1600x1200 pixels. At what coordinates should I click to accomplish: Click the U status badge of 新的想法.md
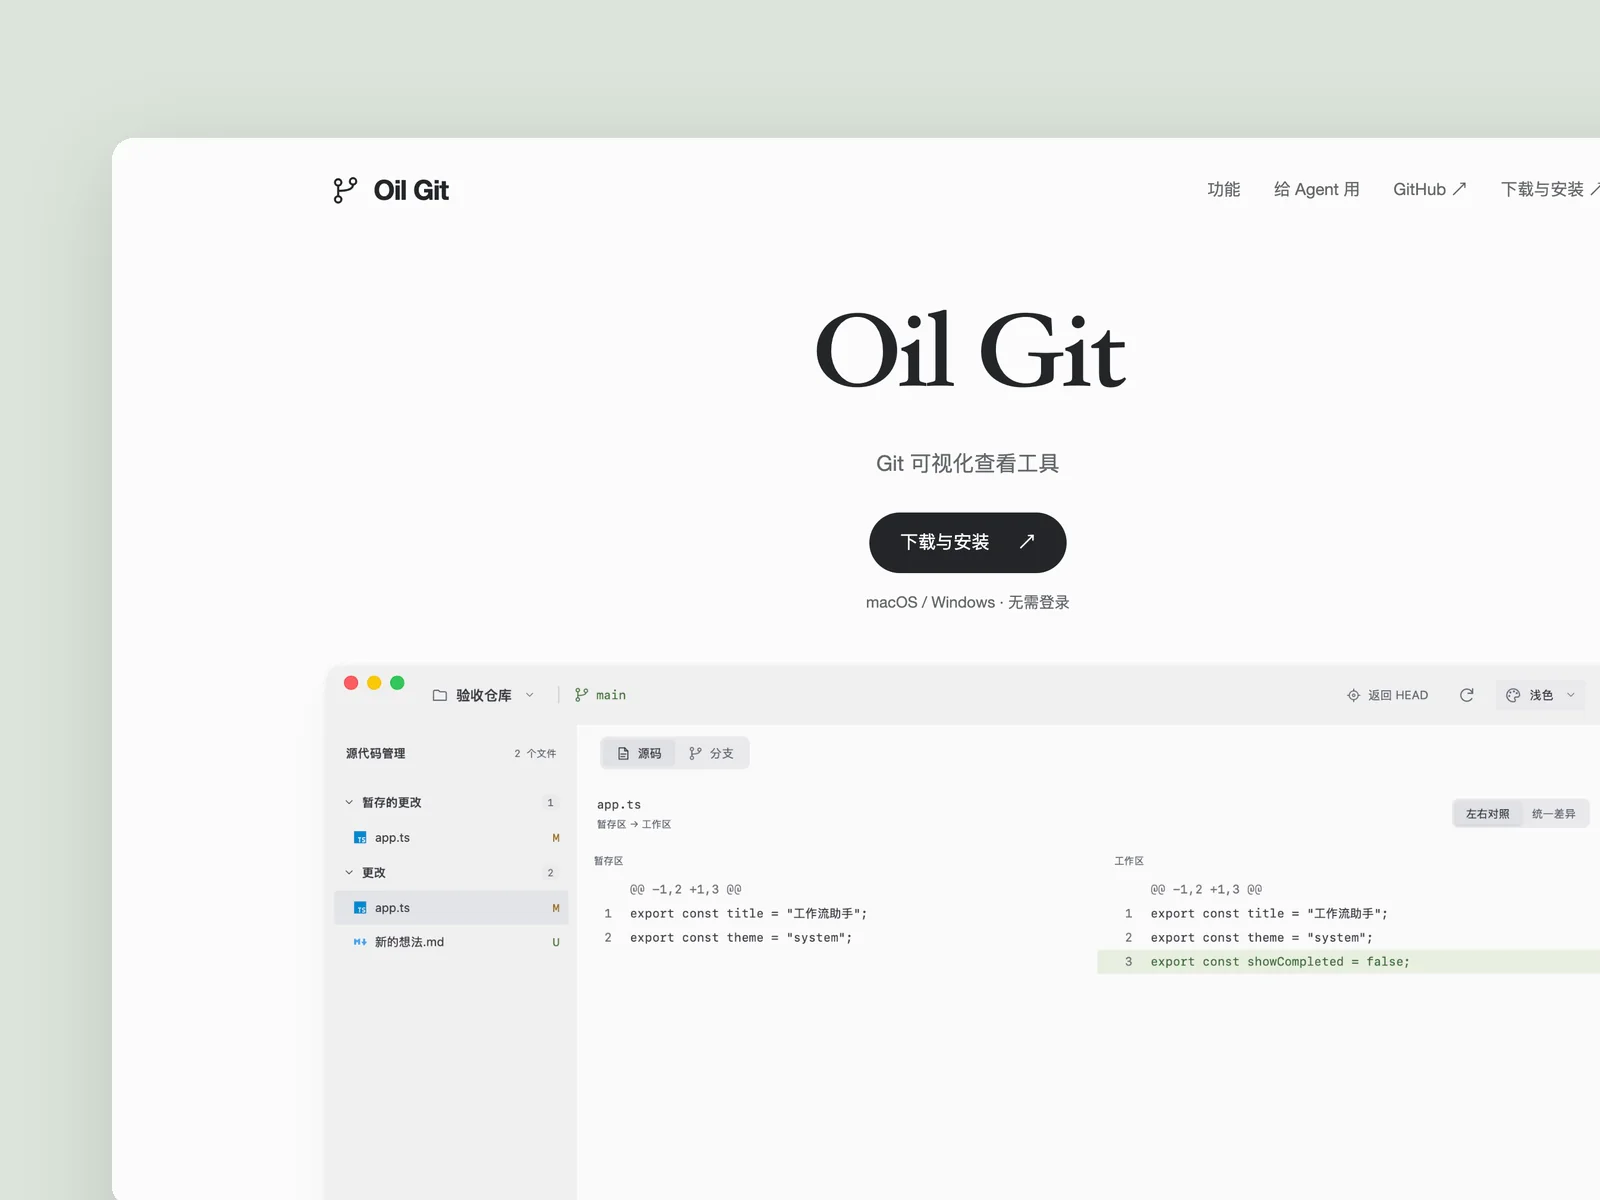556,942
